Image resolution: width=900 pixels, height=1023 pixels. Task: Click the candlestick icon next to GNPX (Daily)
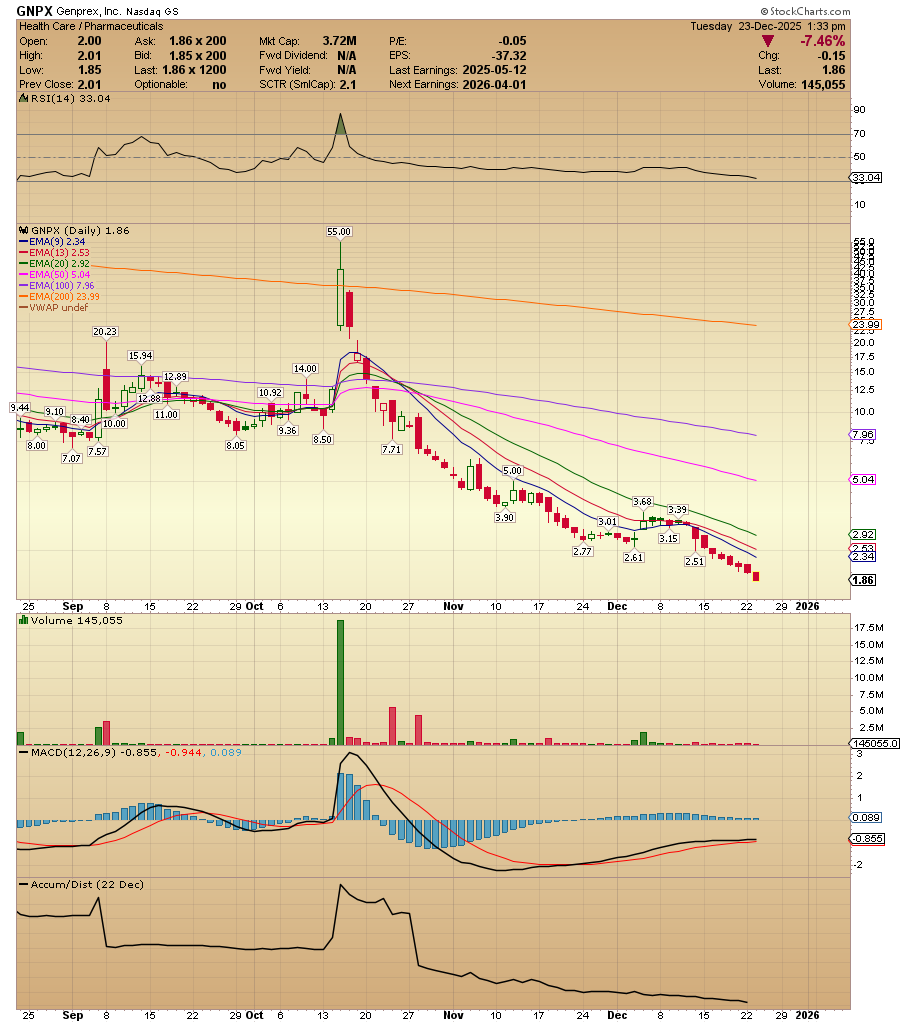pos(24,230)
